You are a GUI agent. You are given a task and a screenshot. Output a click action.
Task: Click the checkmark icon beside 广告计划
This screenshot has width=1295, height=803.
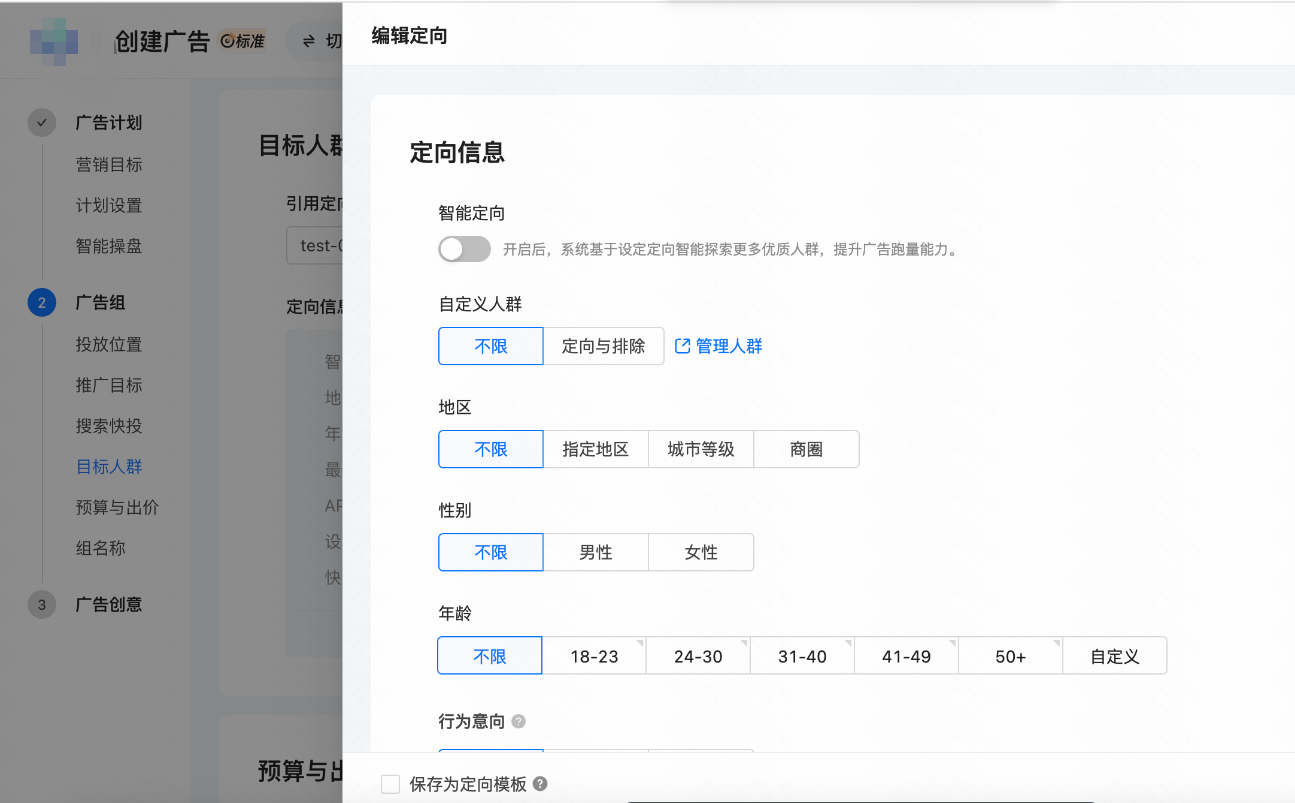pyautogui.click(x=41, y=122)
